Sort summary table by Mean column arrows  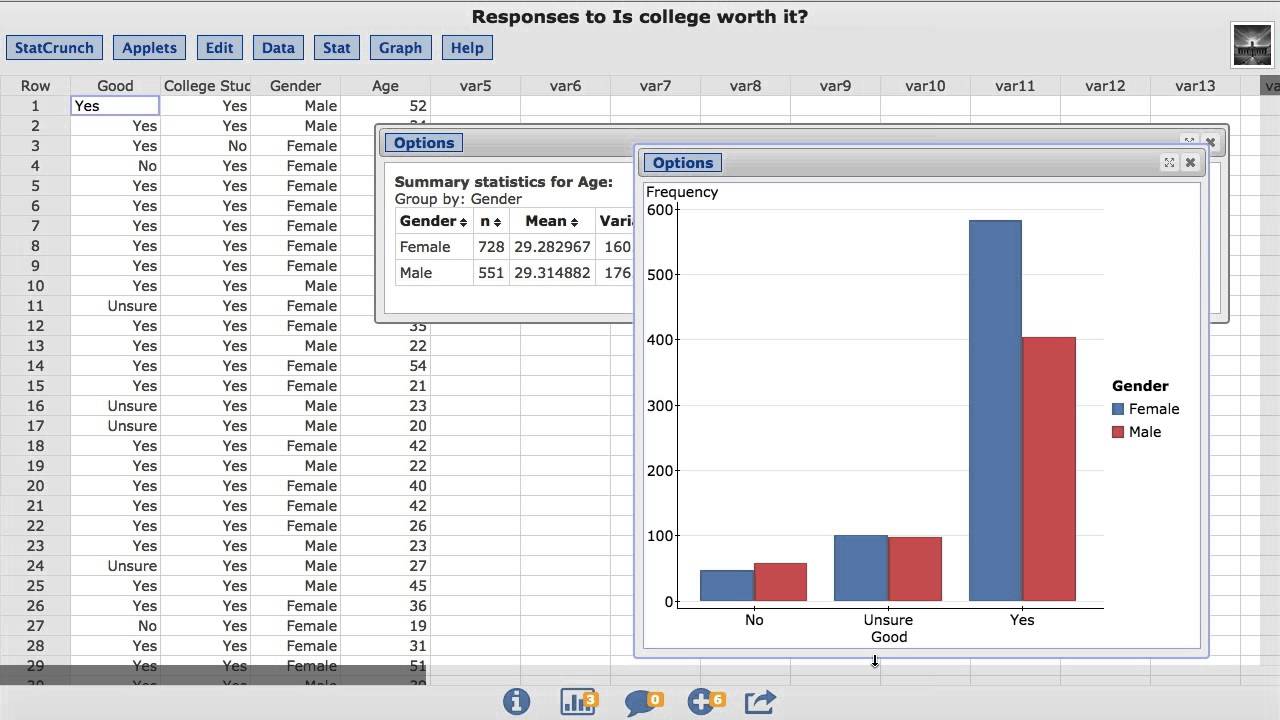tap(574, 222)
